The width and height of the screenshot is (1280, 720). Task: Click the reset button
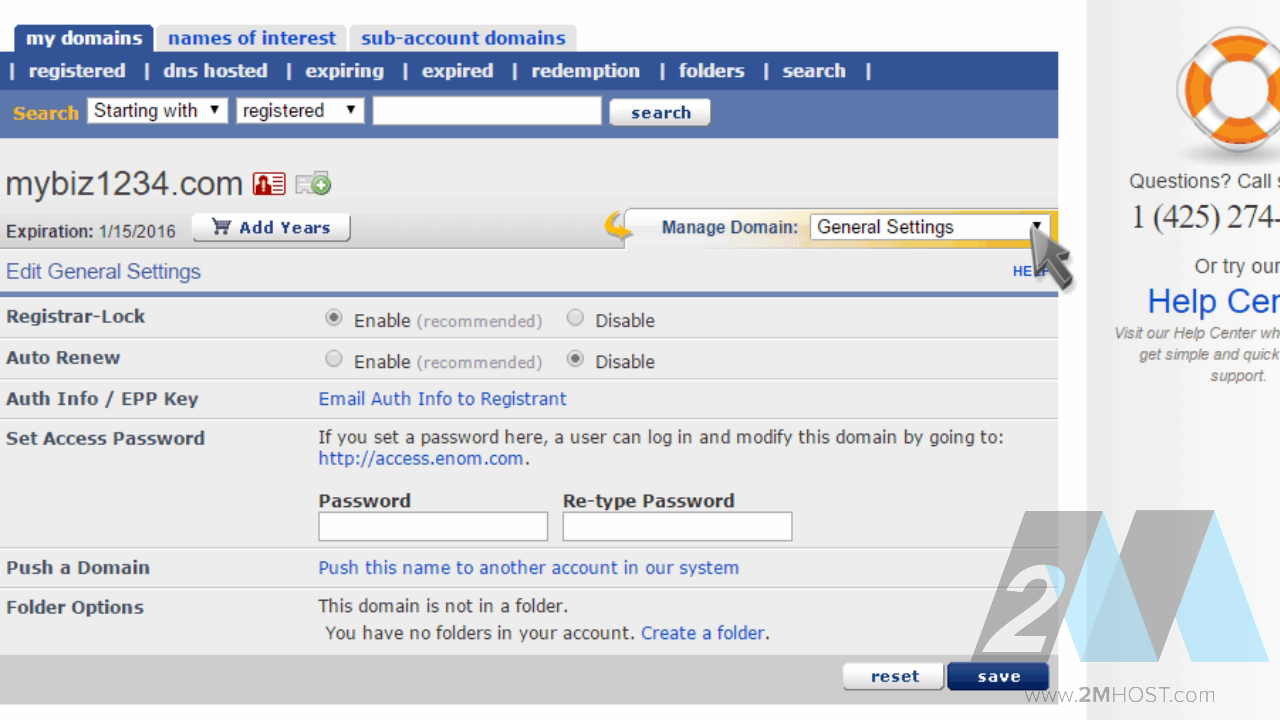[x=894, y=677]
